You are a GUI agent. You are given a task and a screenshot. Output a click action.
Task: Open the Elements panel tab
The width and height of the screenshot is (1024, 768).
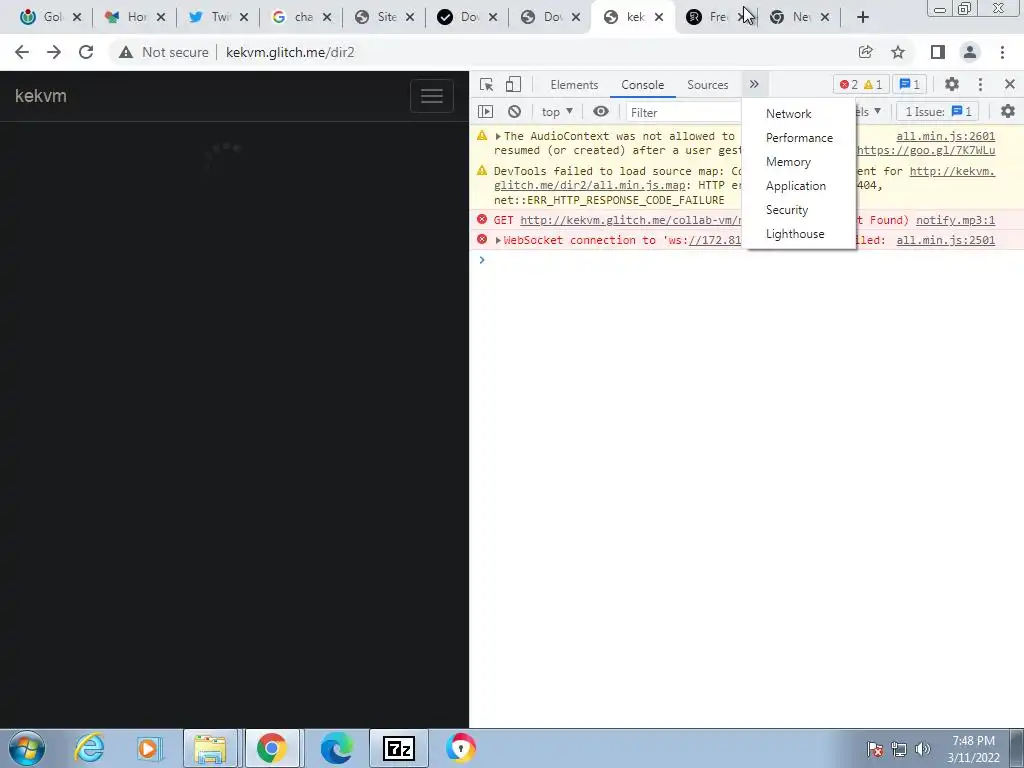click(x=574, y=85)
